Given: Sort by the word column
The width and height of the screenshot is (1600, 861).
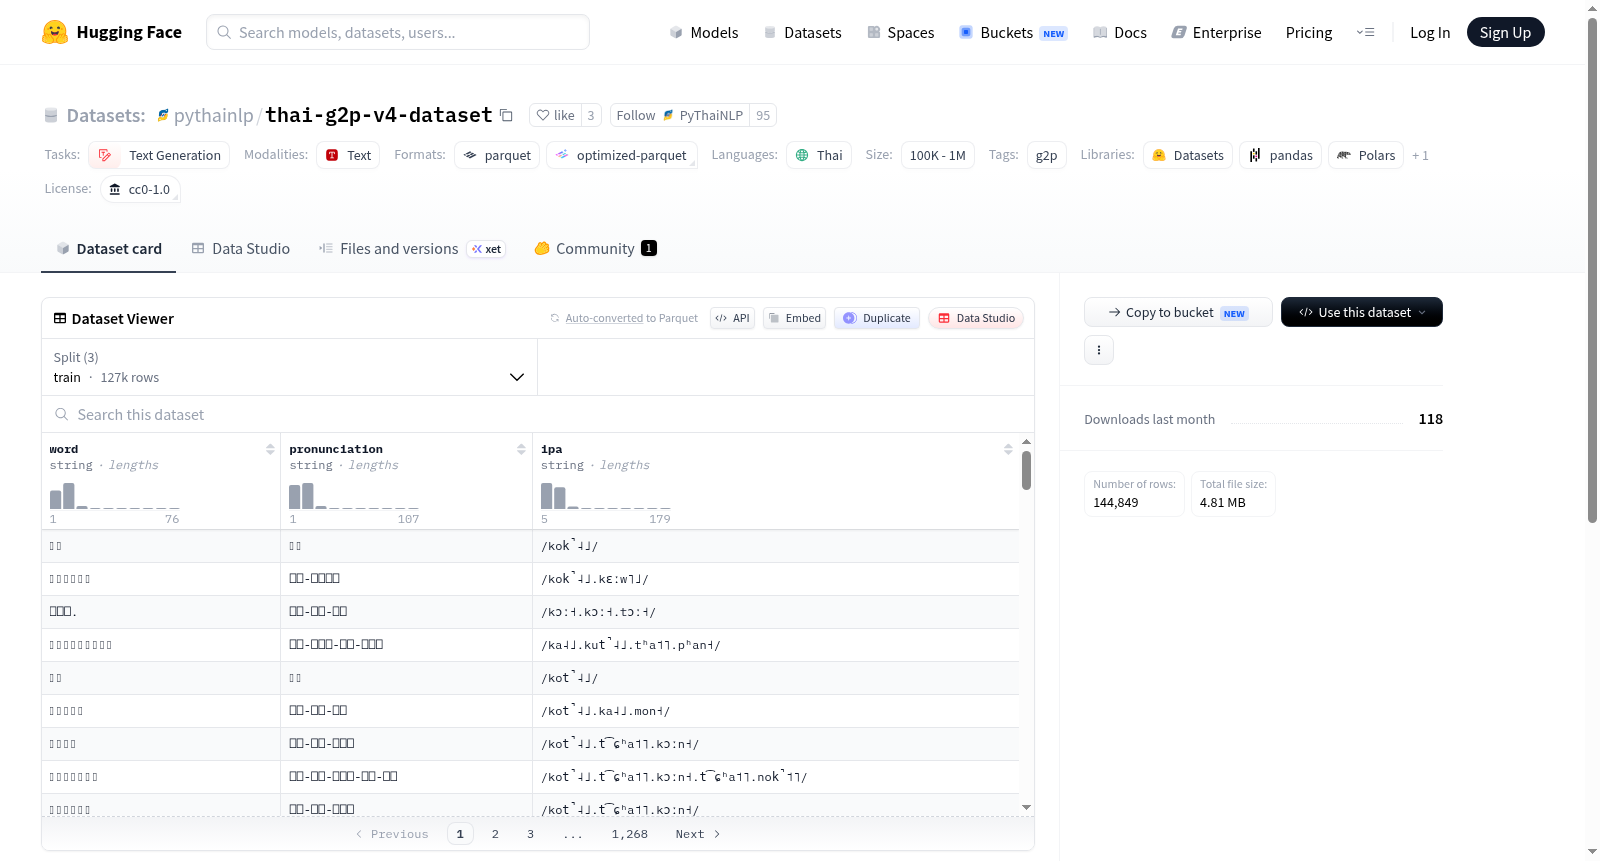Looking at the screenshot, I should coord(270,449).
